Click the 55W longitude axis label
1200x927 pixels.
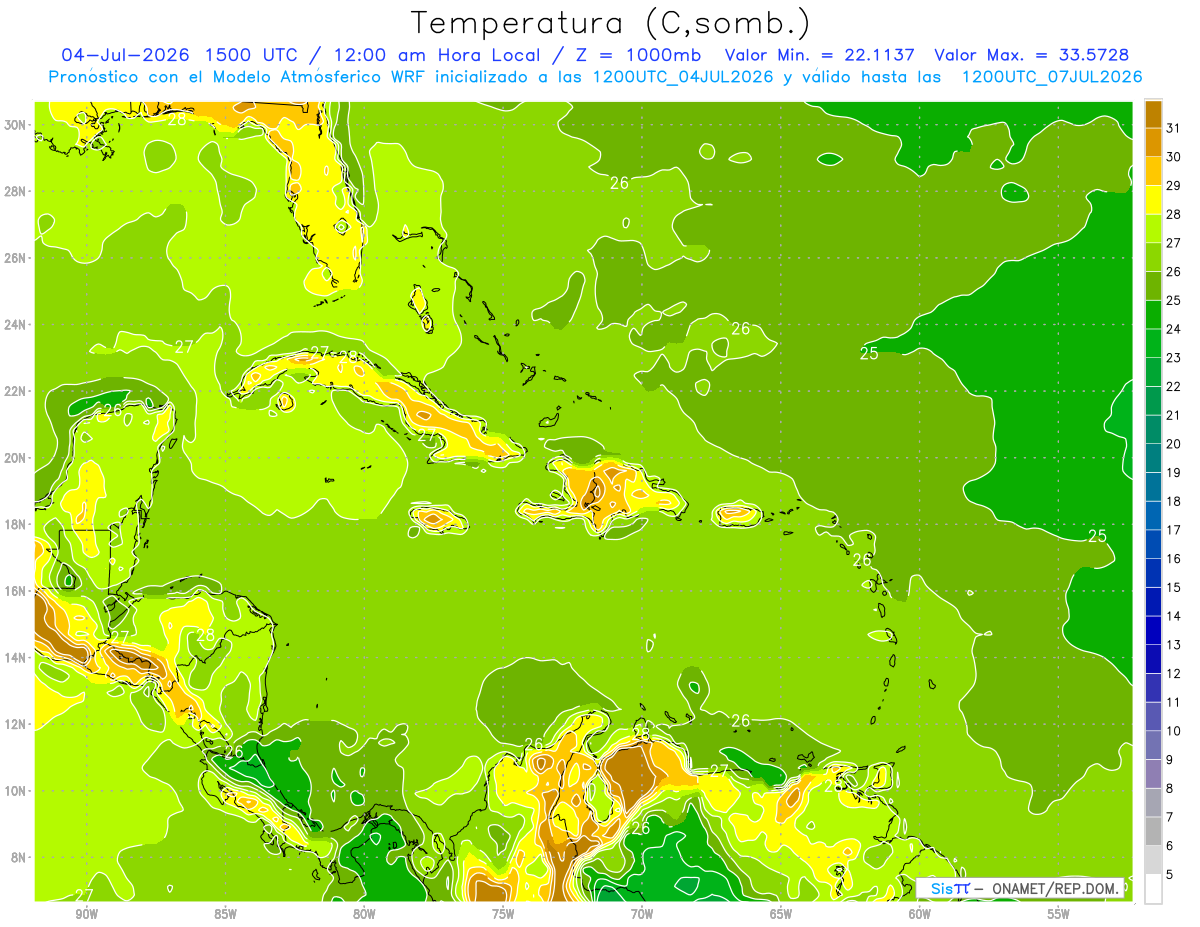point(1059,915)
